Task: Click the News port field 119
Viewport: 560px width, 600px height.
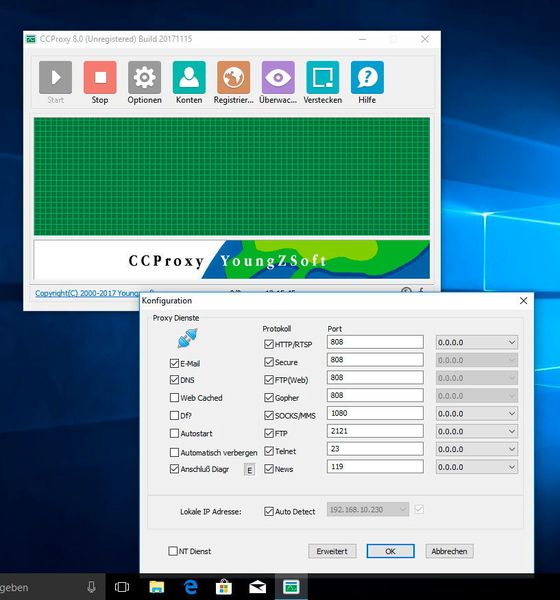Action: [x=375, y=466]
